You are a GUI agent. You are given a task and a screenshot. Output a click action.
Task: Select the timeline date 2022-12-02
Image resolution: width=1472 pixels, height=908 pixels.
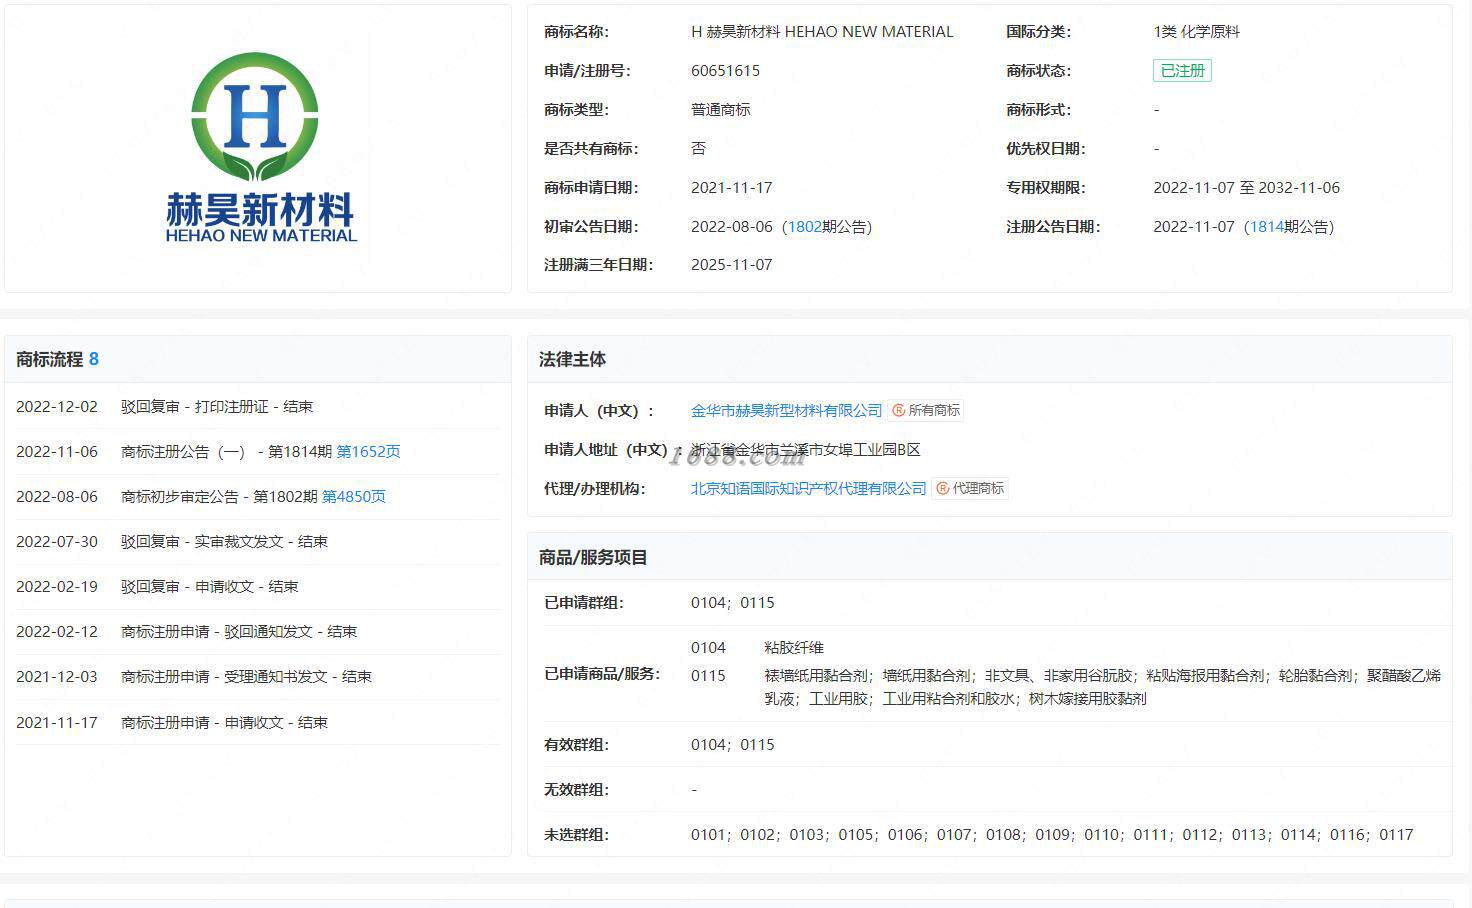tap(57, 407)
